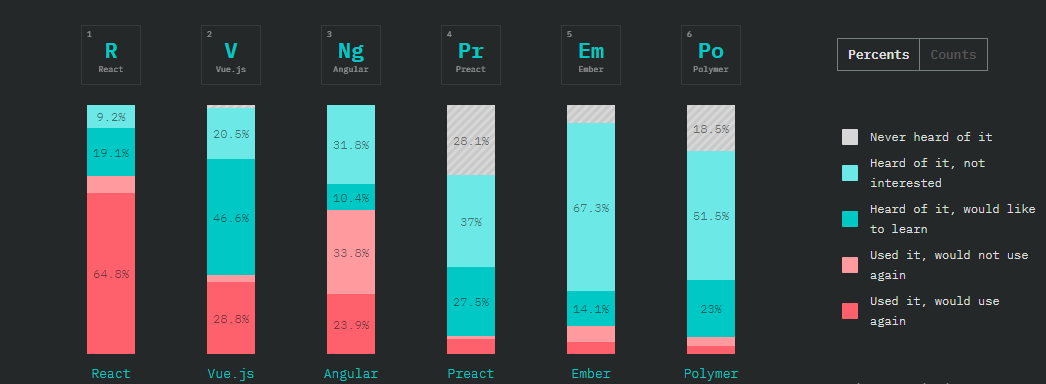Click React's 64.8% bar segment

point(111,273)
